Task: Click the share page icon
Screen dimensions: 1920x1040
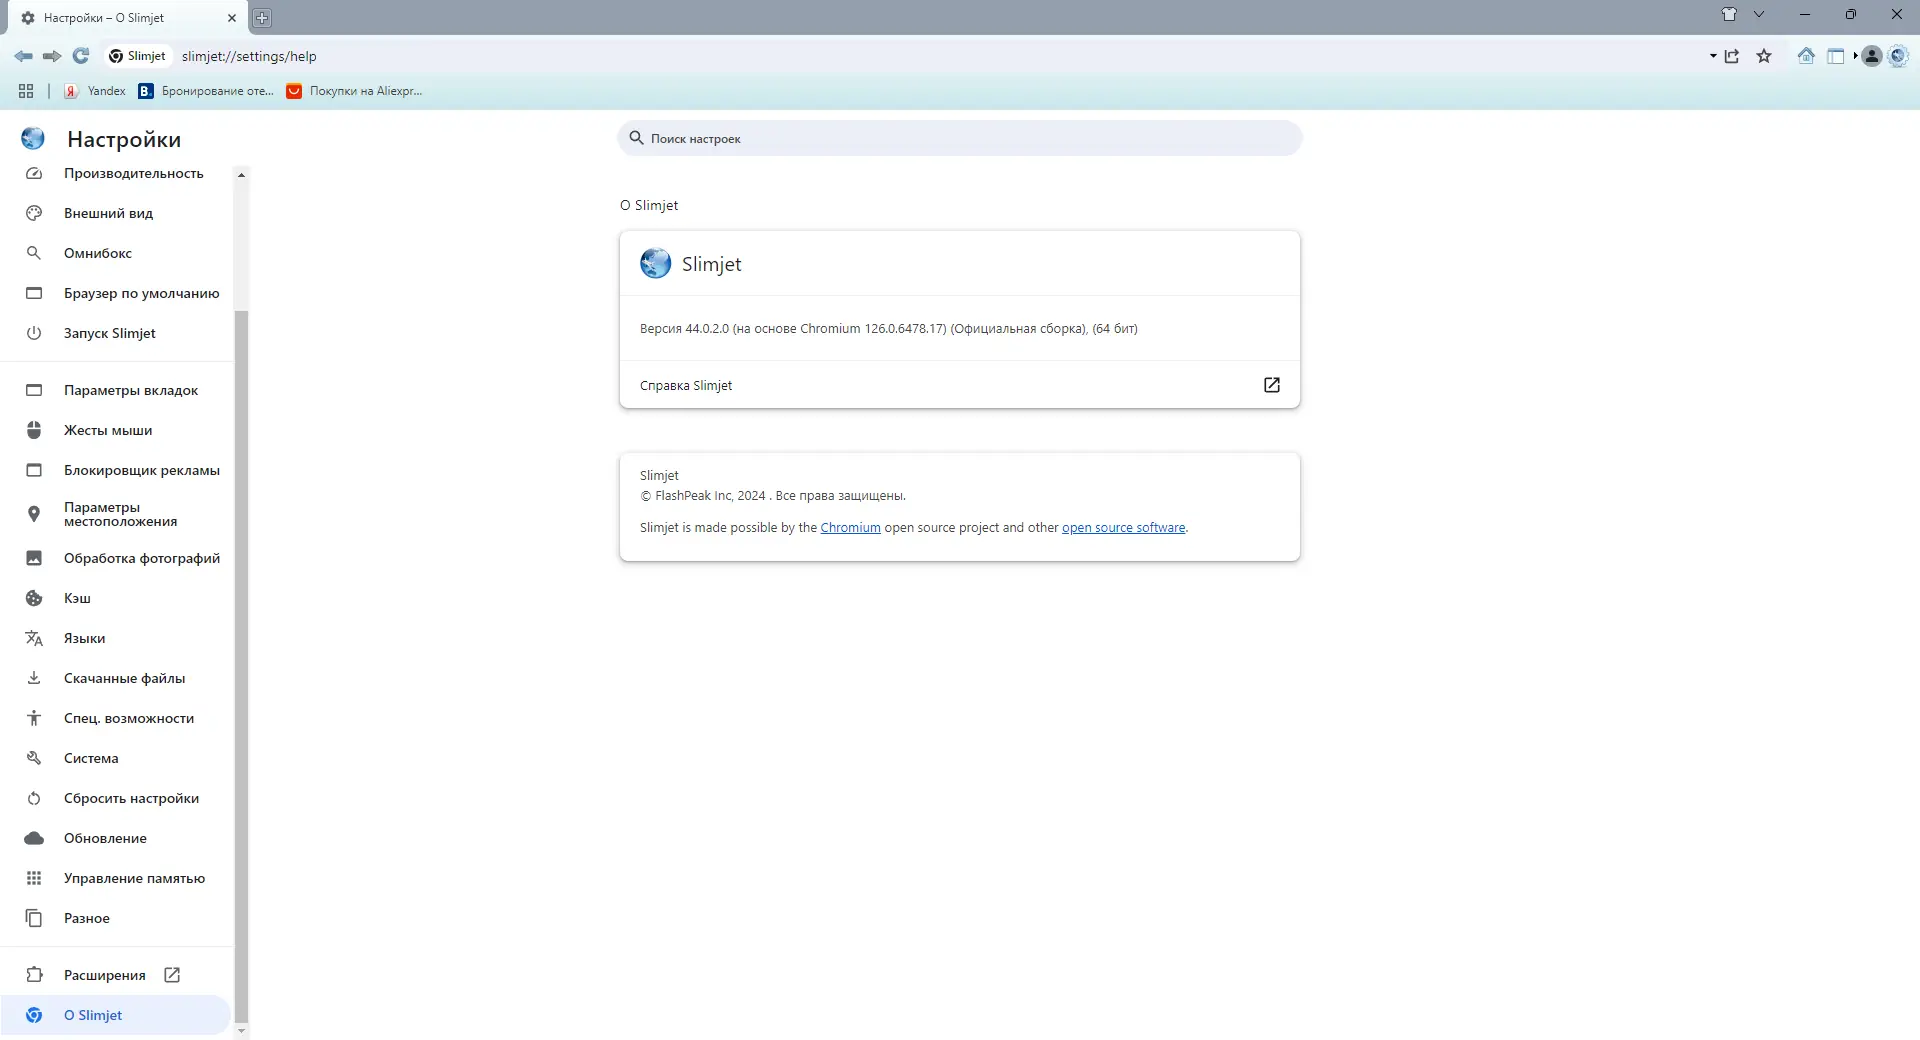Action: 1732,56
